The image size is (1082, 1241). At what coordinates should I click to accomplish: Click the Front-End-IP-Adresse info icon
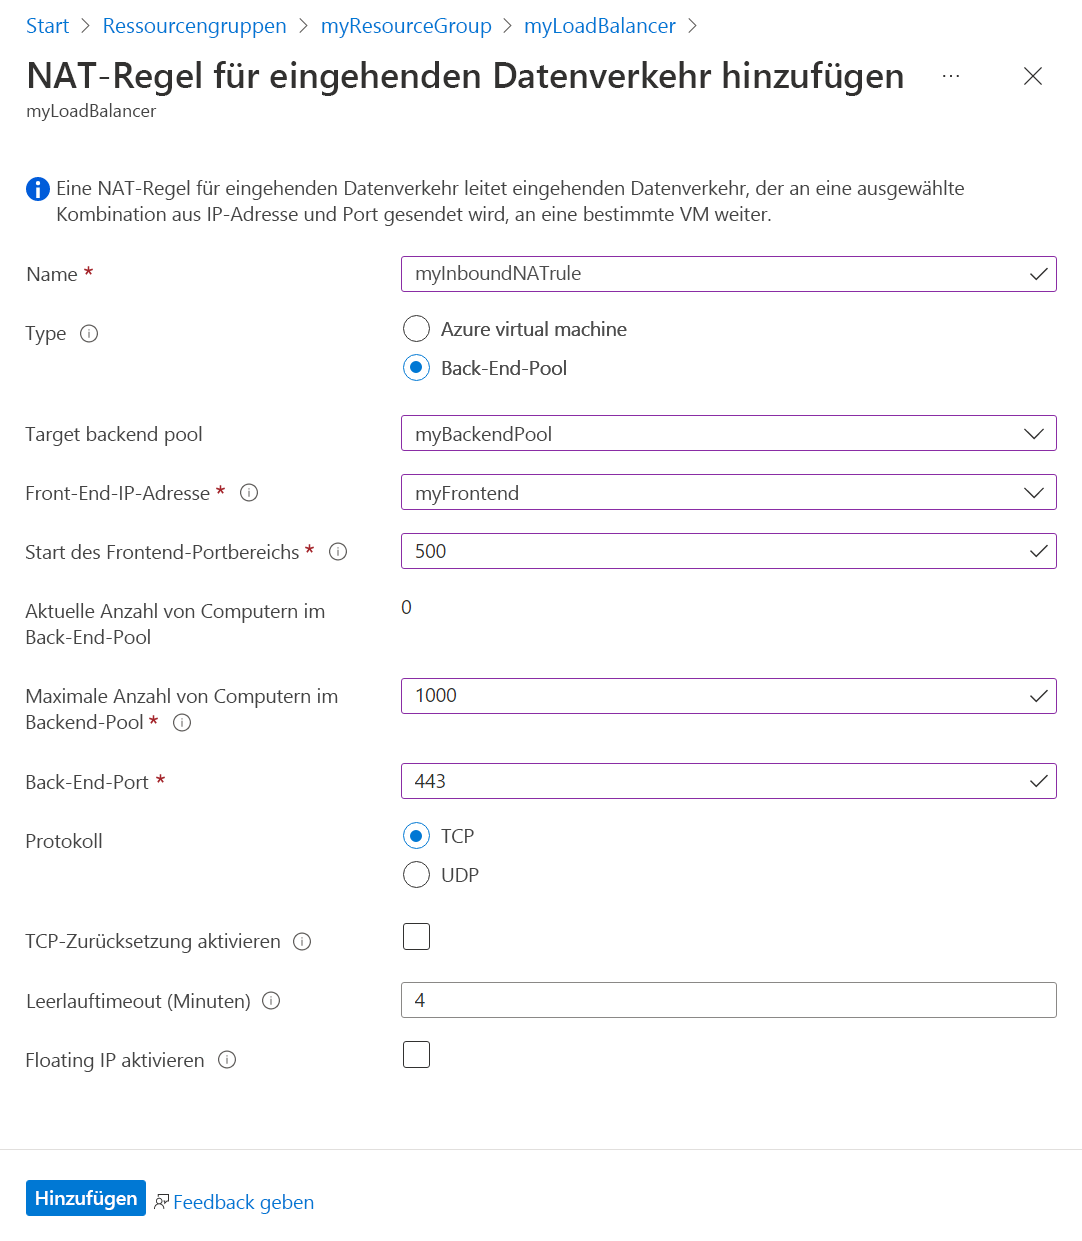(249, 492)
